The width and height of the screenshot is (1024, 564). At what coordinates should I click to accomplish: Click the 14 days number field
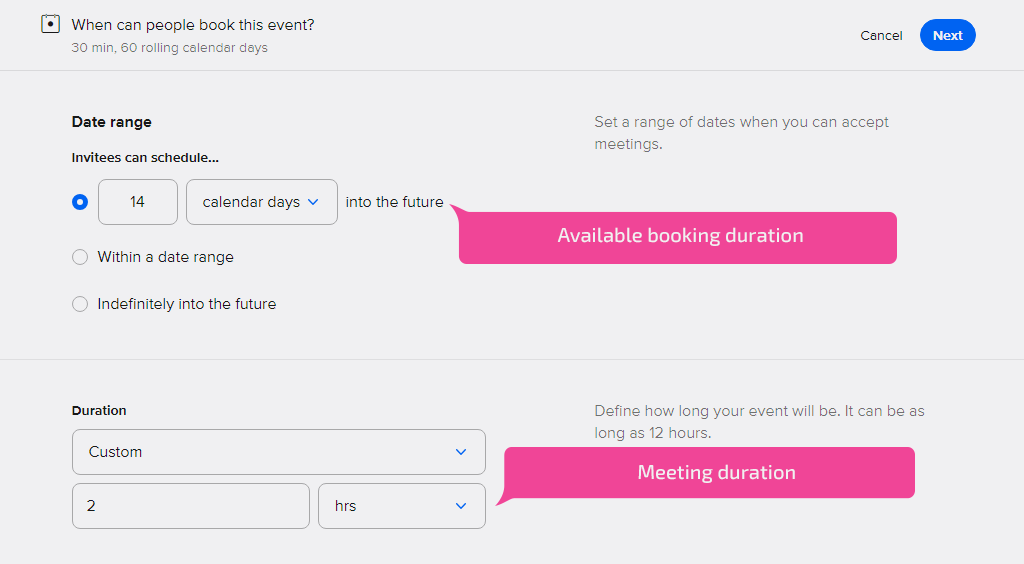[x=138, y=202]
